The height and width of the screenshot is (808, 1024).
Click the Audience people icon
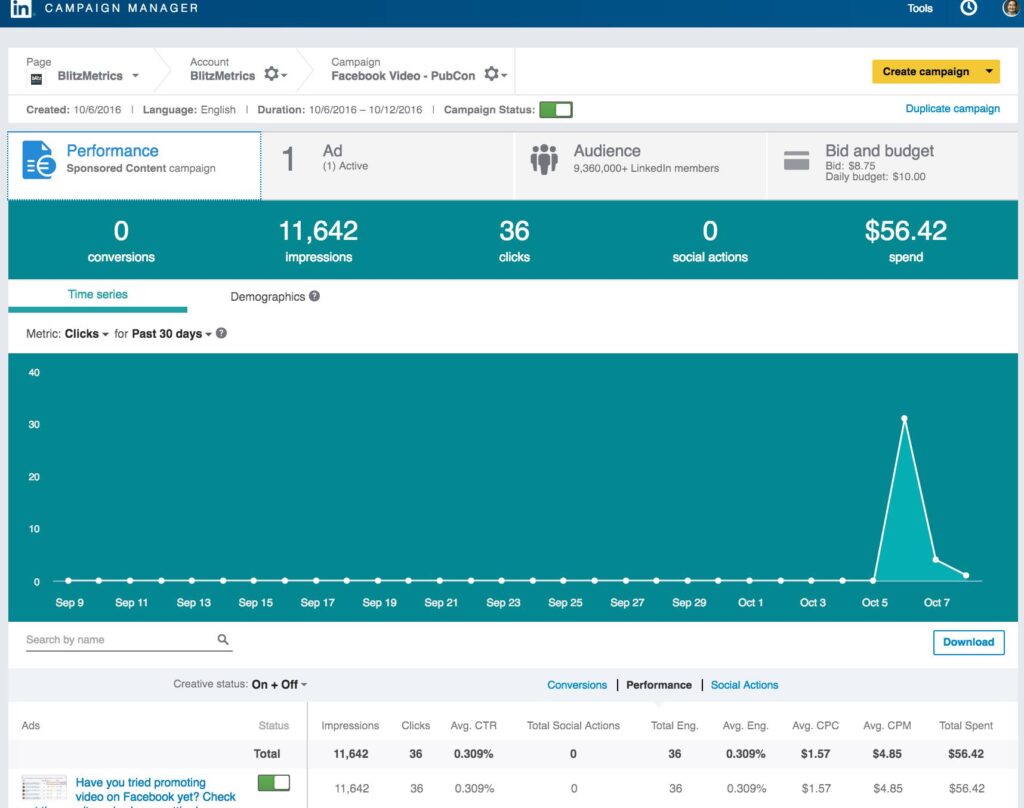coord(544,159)
